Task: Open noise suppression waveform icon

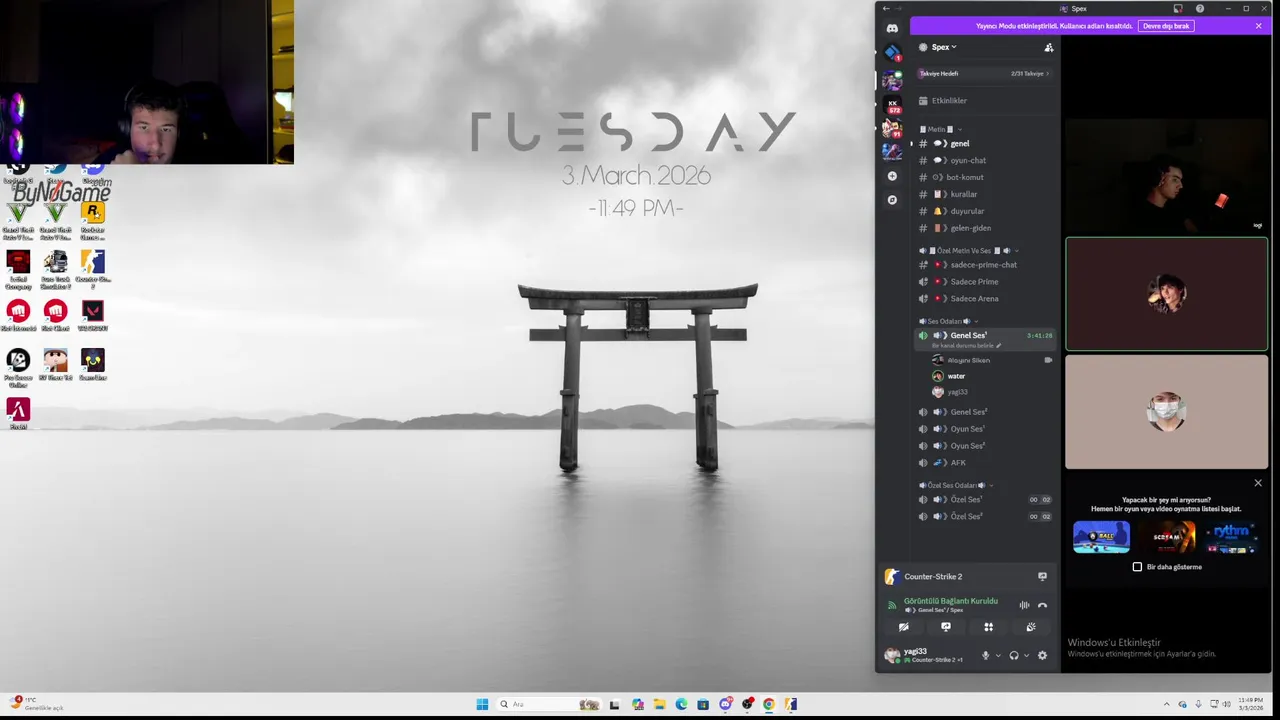Action: (1024, 605)
